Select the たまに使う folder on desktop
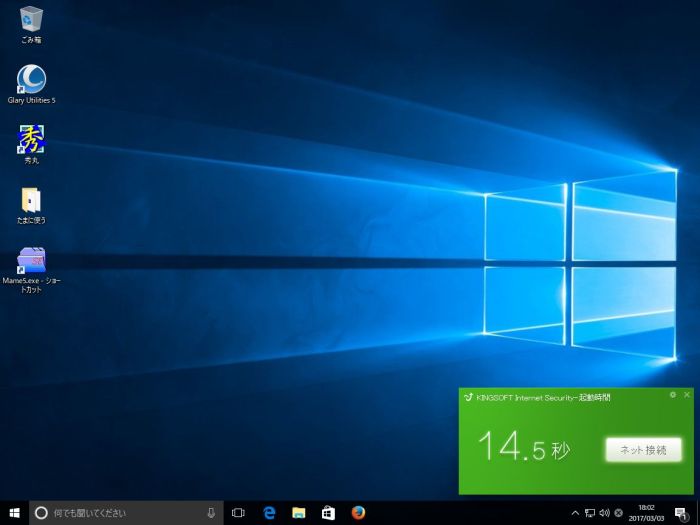 click(x=31, y=199)
